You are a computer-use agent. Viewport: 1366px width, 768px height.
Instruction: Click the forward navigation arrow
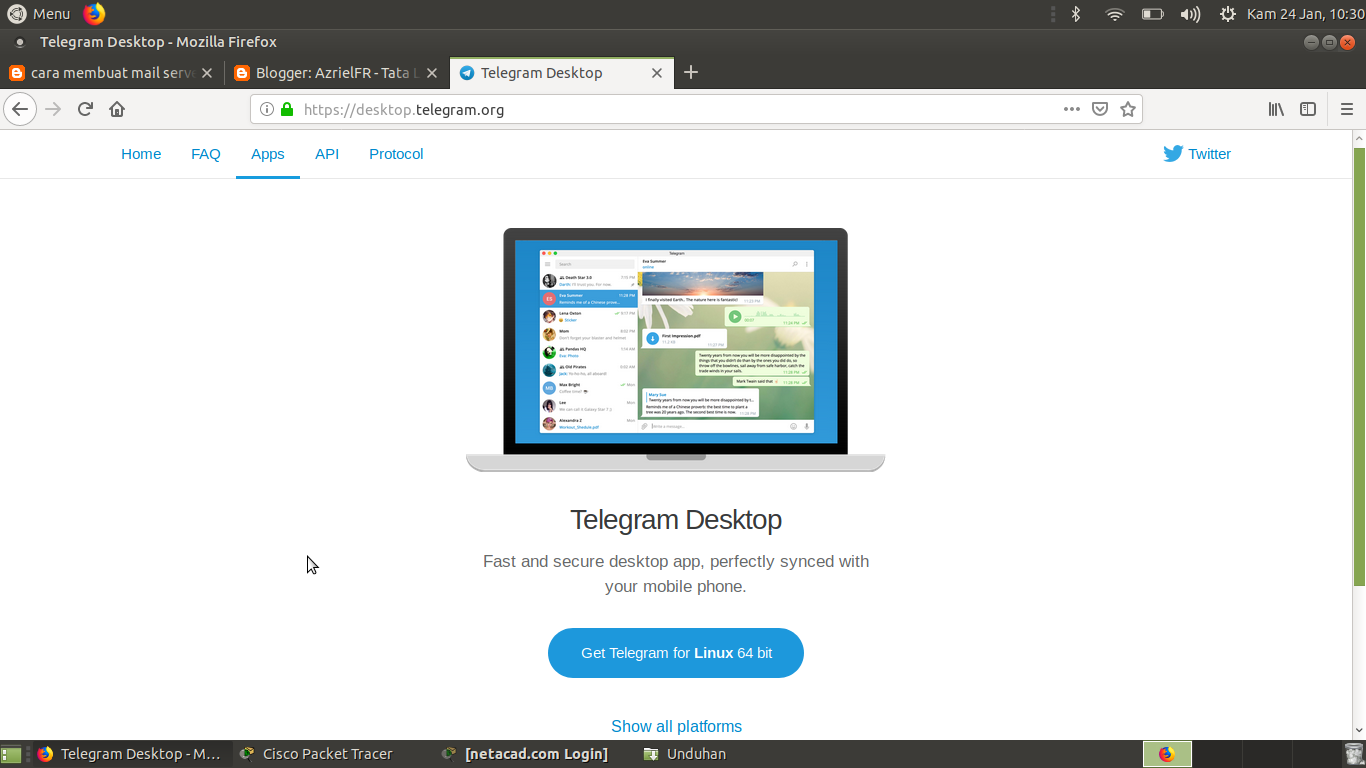(x=54, y=109)
